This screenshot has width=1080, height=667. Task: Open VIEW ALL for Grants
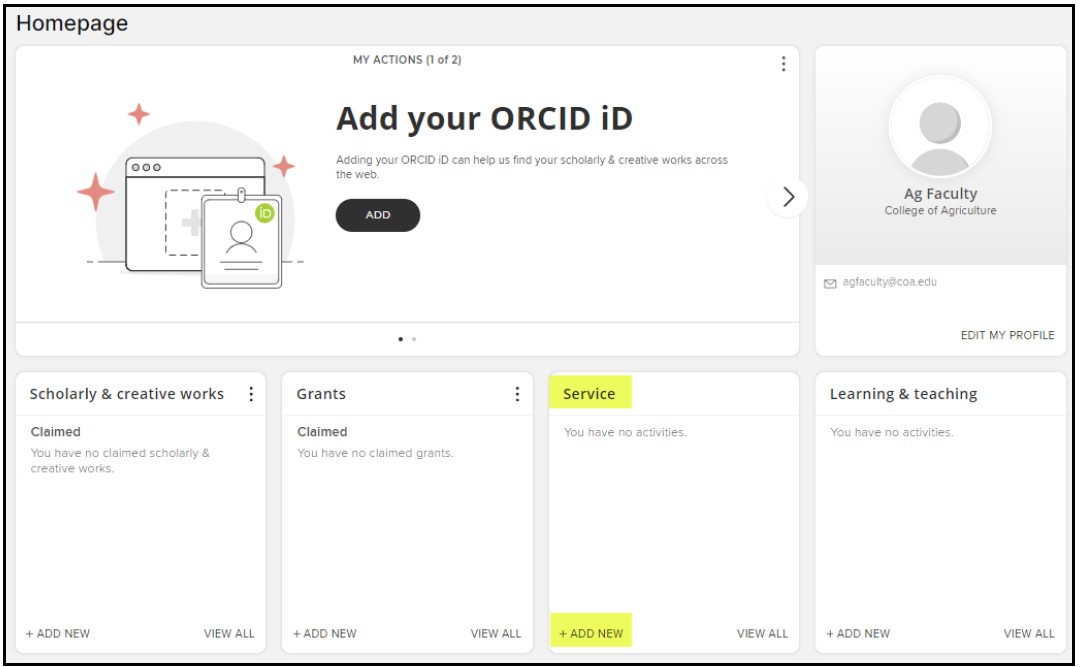(x=497, y=633)
